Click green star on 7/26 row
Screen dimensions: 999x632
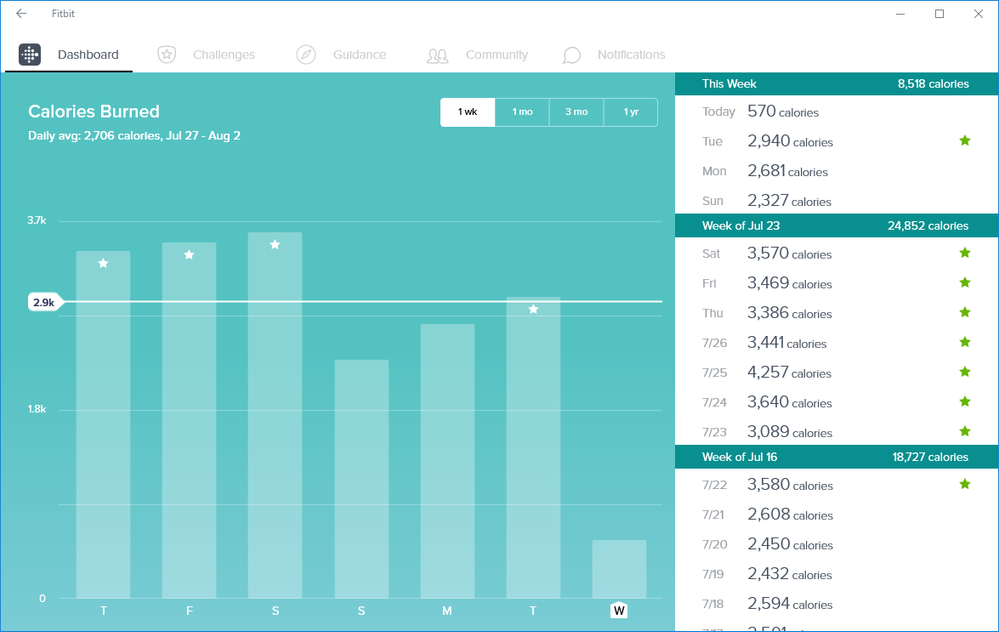(965, 341)
